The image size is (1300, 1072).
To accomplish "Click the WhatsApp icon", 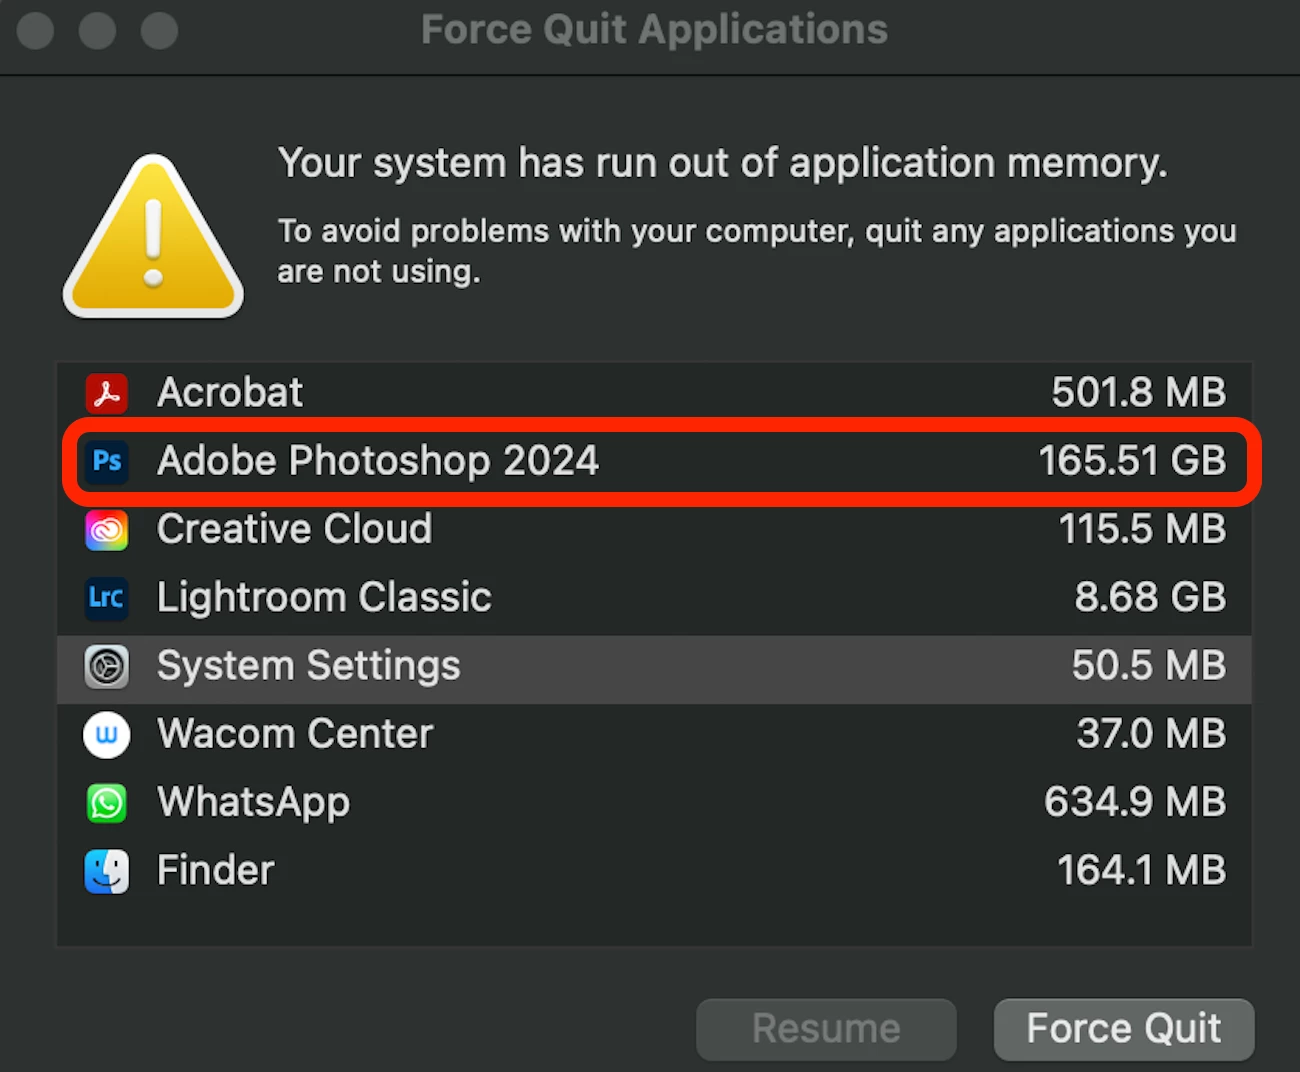I will pyautogui.click(x=106, y=803).
